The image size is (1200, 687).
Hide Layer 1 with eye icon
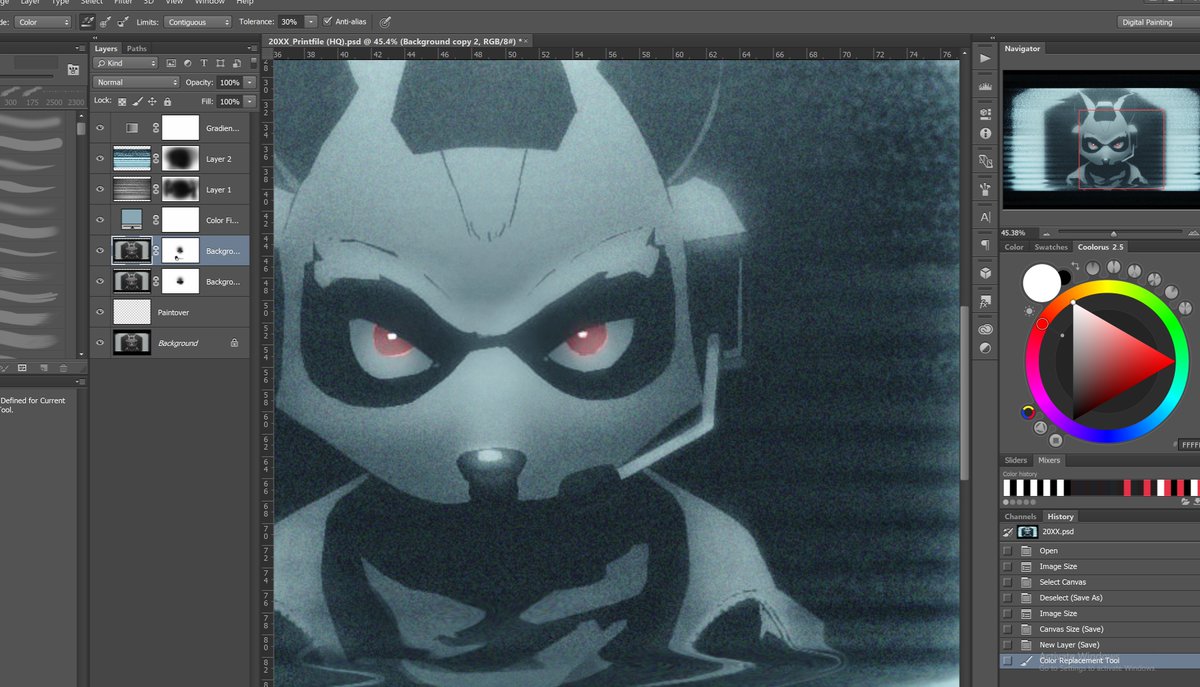(x=100, y=189)
